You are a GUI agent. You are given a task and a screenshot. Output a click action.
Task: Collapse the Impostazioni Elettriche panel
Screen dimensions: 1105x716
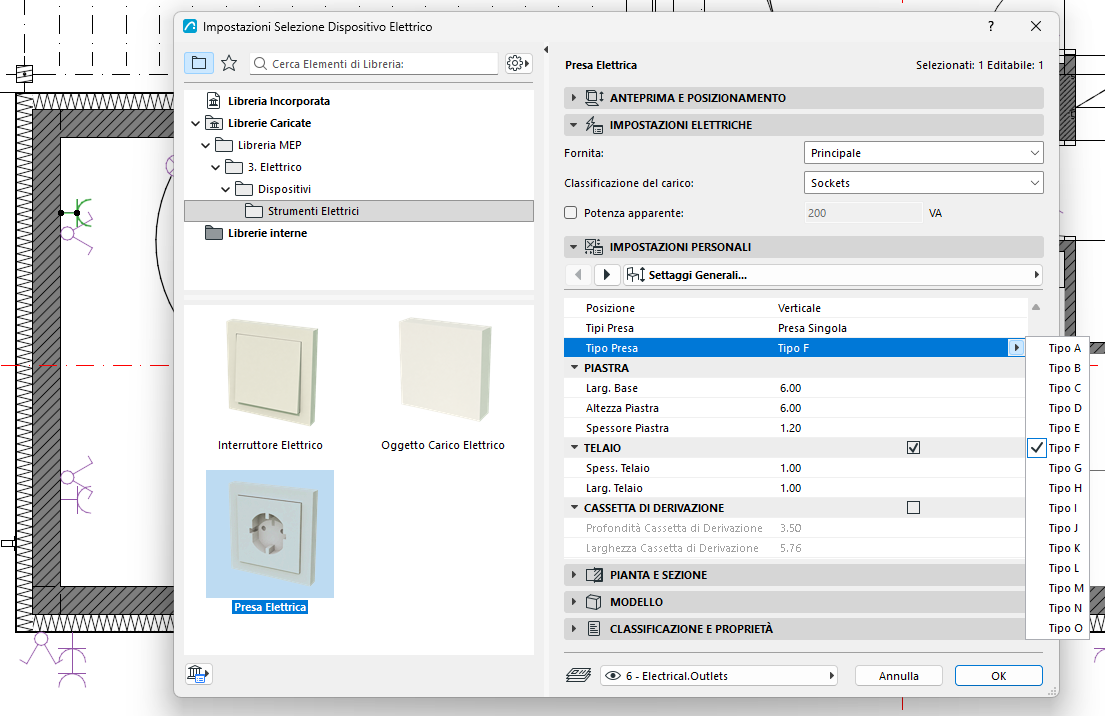pyautogui.click(x=574, y=125)
